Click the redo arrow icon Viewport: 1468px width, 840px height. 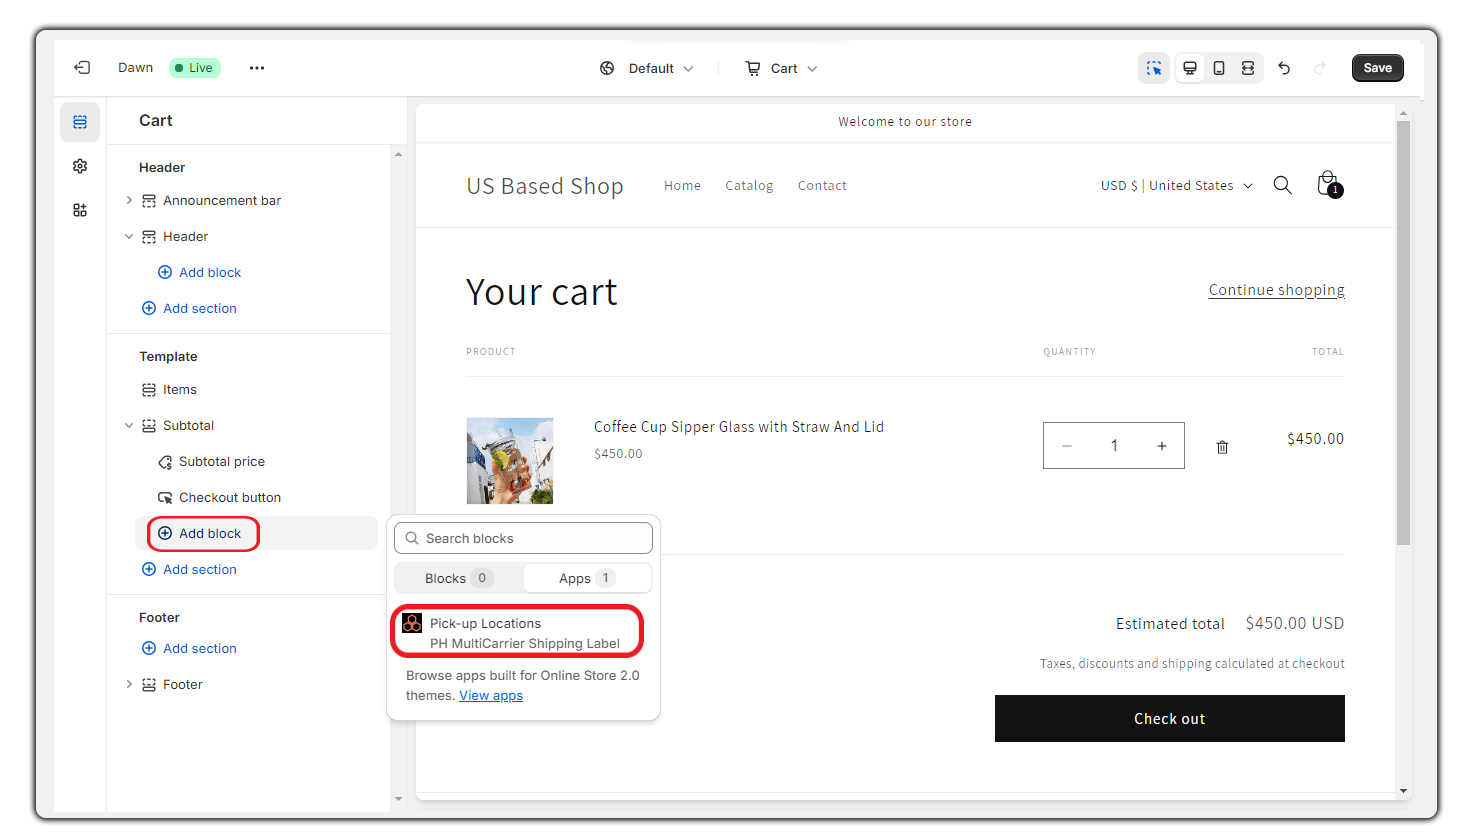coord(1320,68)
